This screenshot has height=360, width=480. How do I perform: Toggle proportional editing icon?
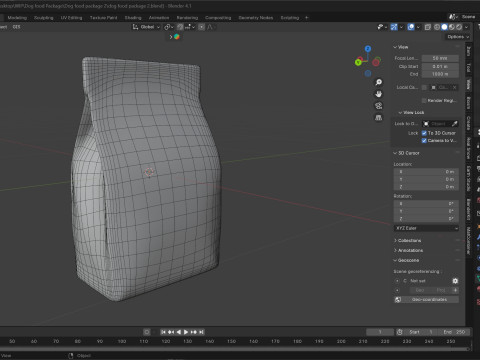click(x=201, y=27)
